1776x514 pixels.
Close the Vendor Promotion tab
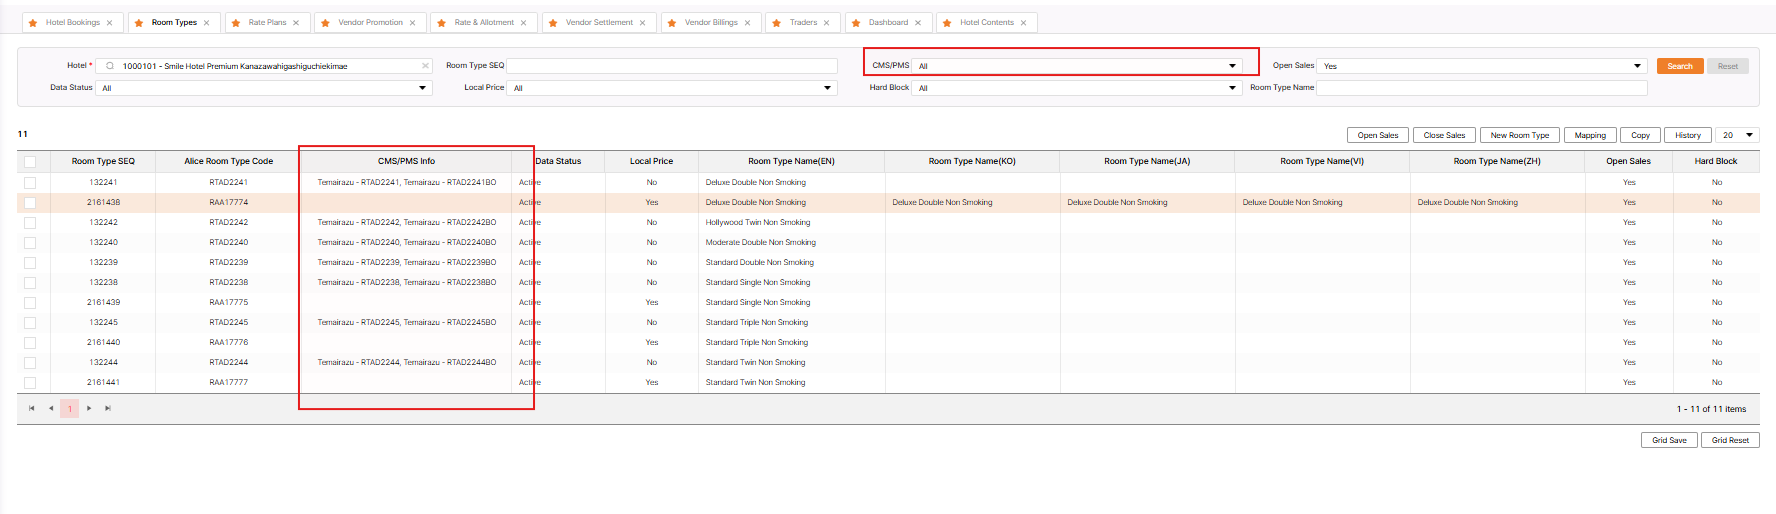(x=412, y=23)
